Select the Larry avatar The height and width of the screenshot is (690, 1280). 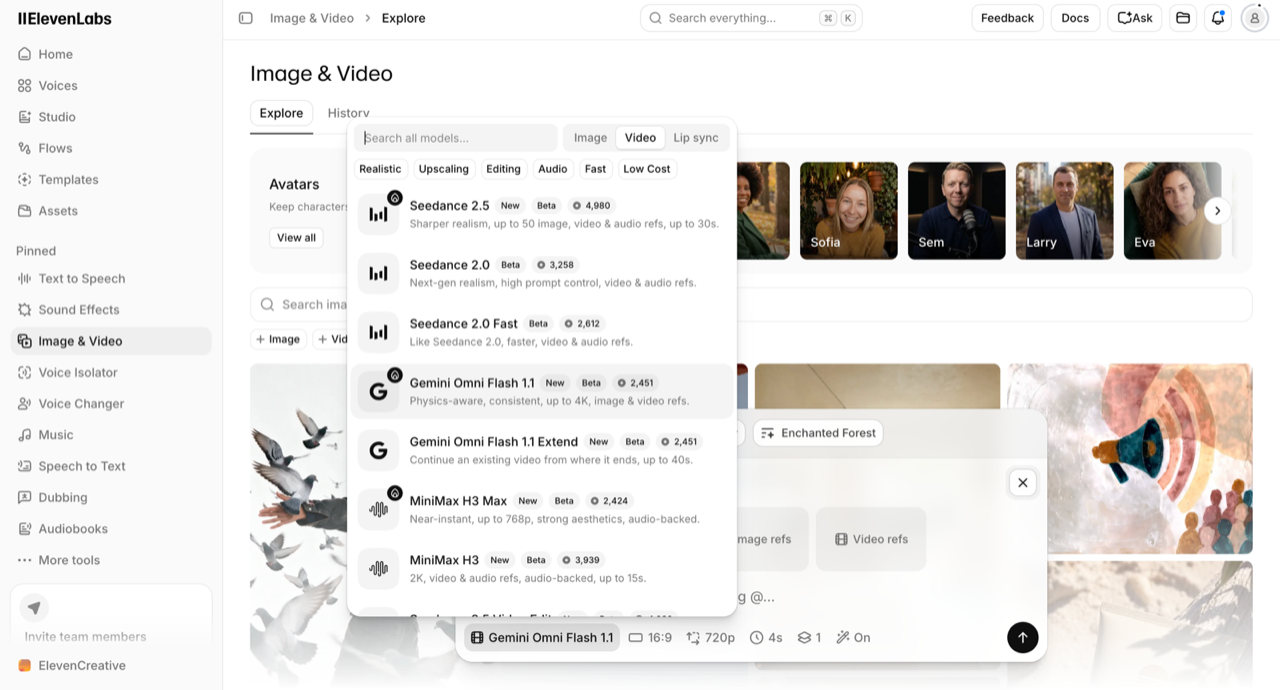pos(1064,211)
